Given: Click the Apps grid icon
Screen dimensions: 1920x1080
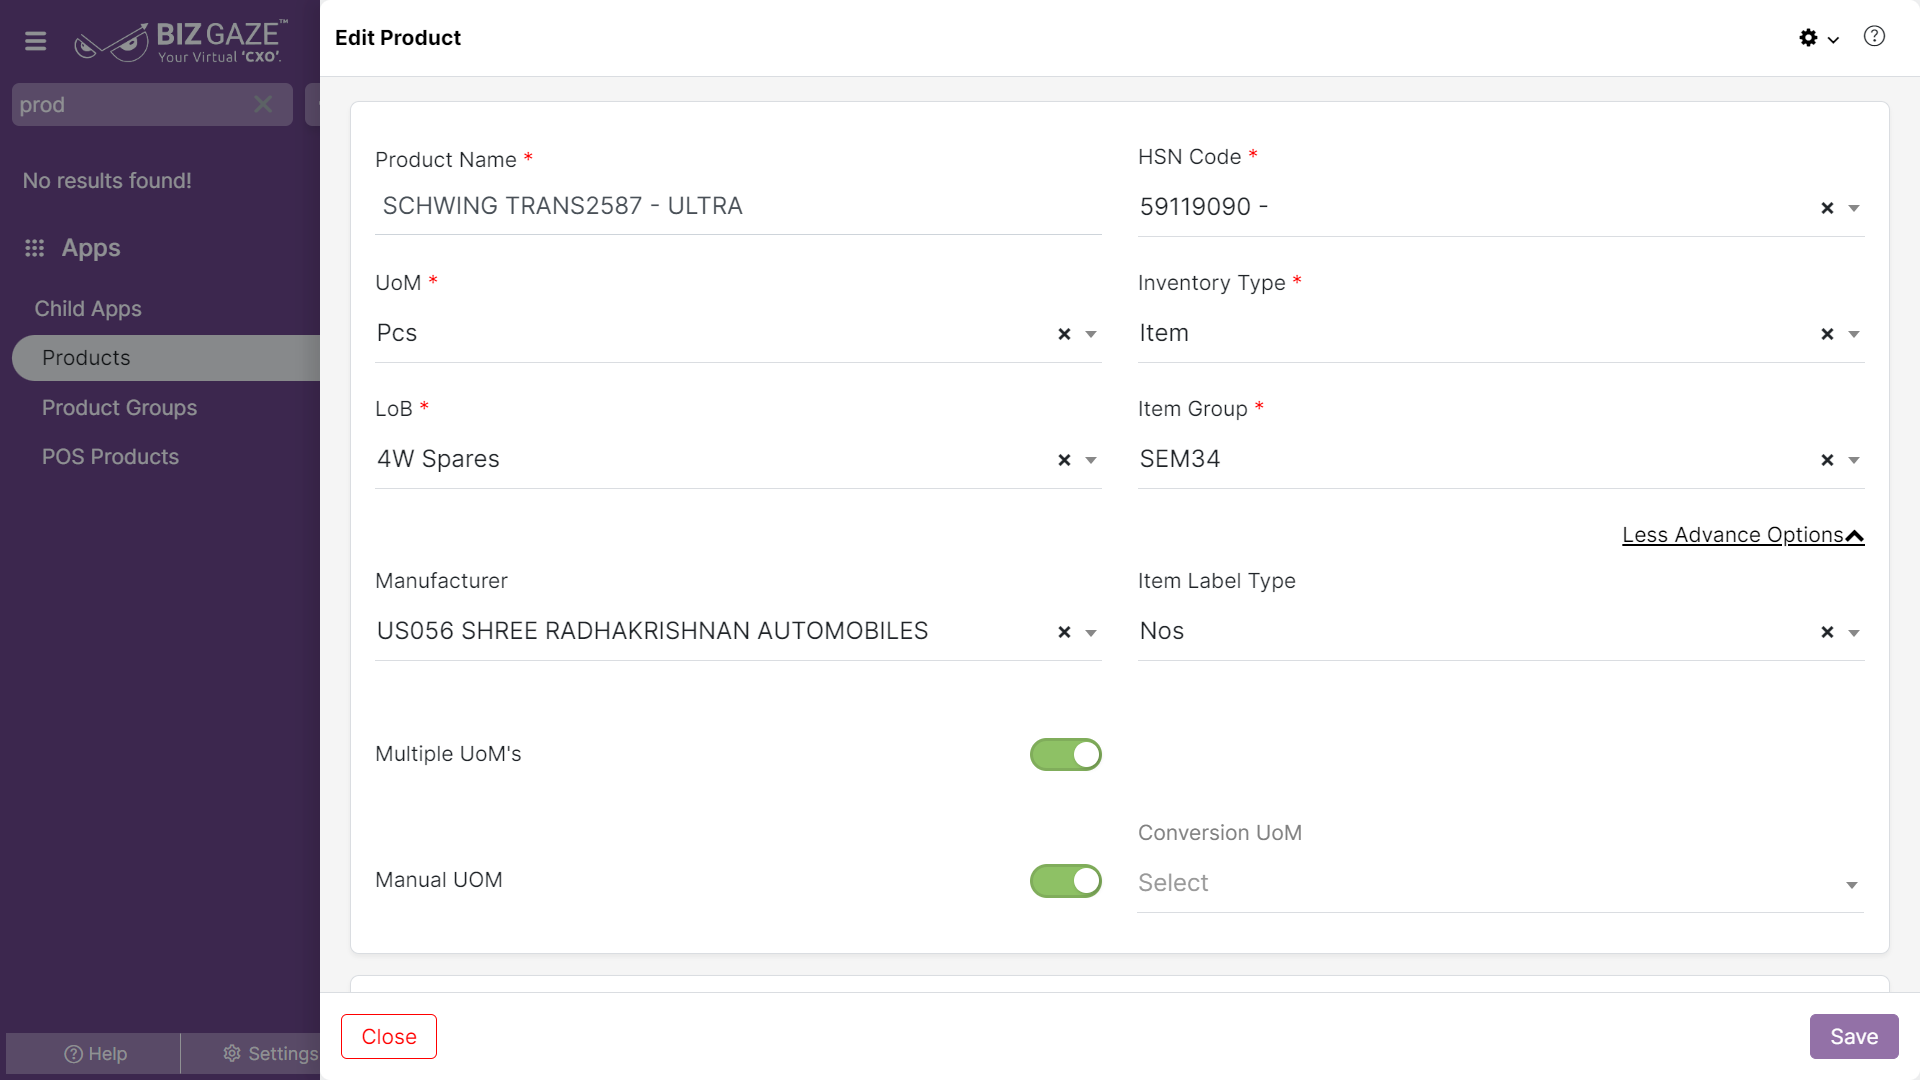Looking at the screenshot, I should click(x=35, y=248).
